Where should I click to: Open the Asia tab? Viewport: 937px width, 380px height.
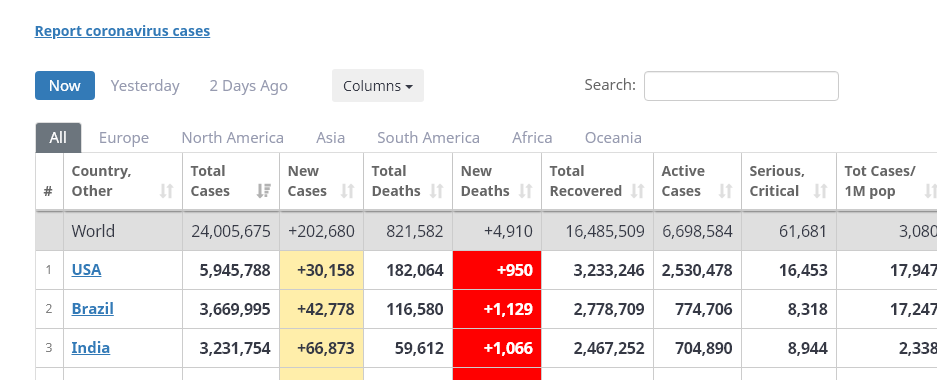click(330, 137)
